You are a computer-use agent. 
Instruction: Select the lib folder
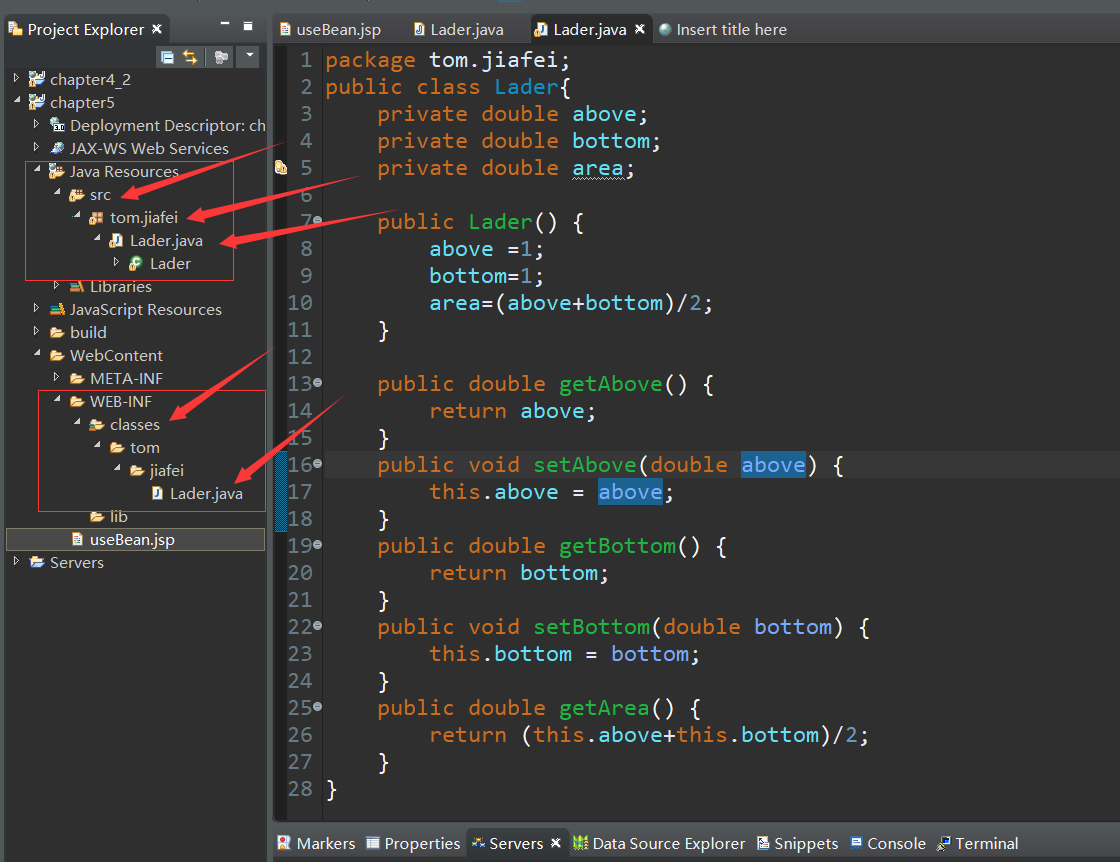(119, 516)
